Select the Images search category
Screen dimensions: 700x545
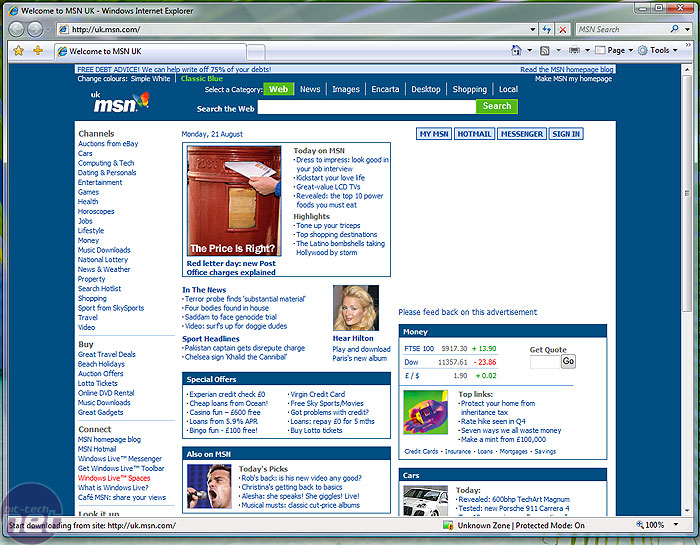[x=346, y=89]
